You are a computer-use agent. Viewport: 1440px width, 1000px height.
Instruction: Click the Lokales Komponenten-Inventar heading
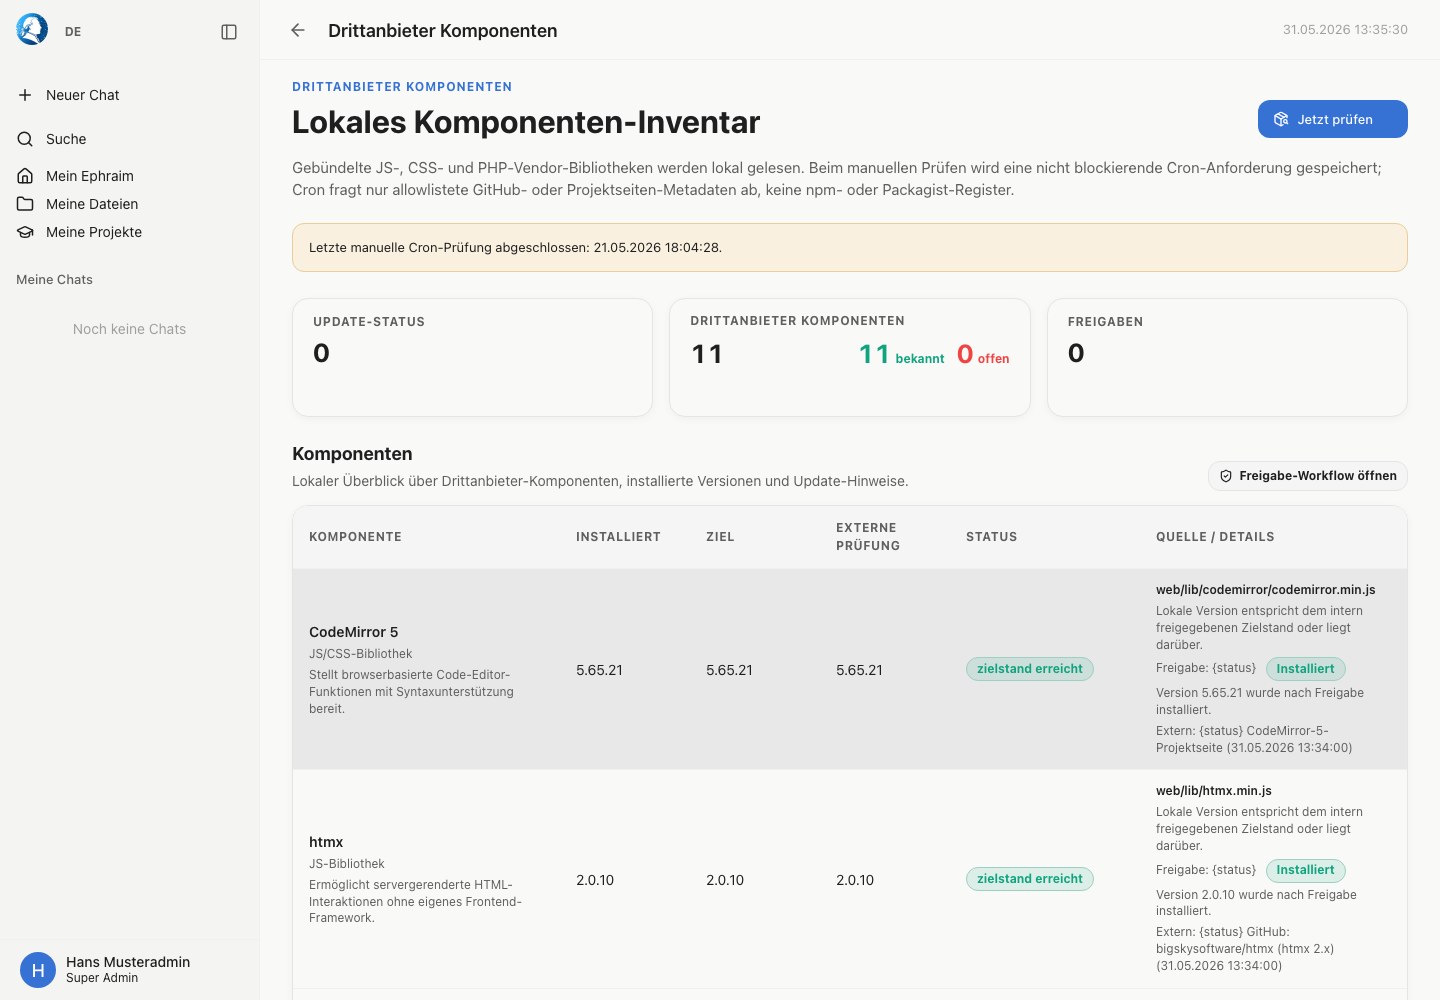coord(526,122)
